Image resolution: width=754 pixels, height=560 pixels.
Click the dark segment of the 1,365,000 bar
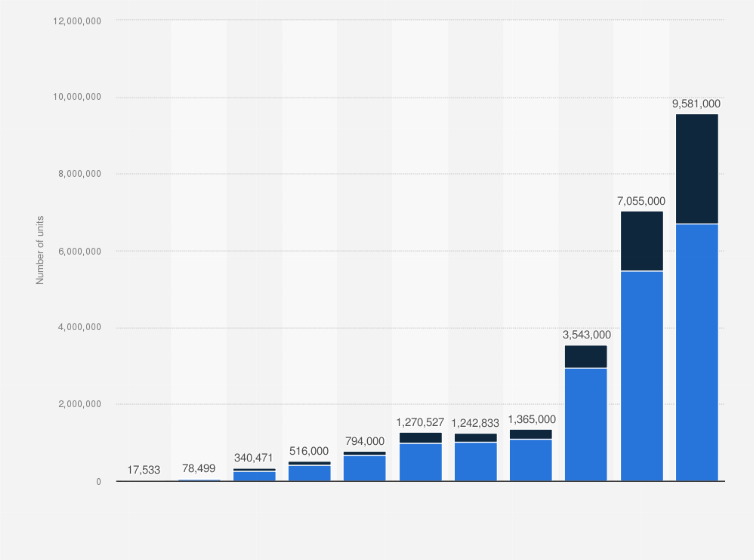point(531,435)
